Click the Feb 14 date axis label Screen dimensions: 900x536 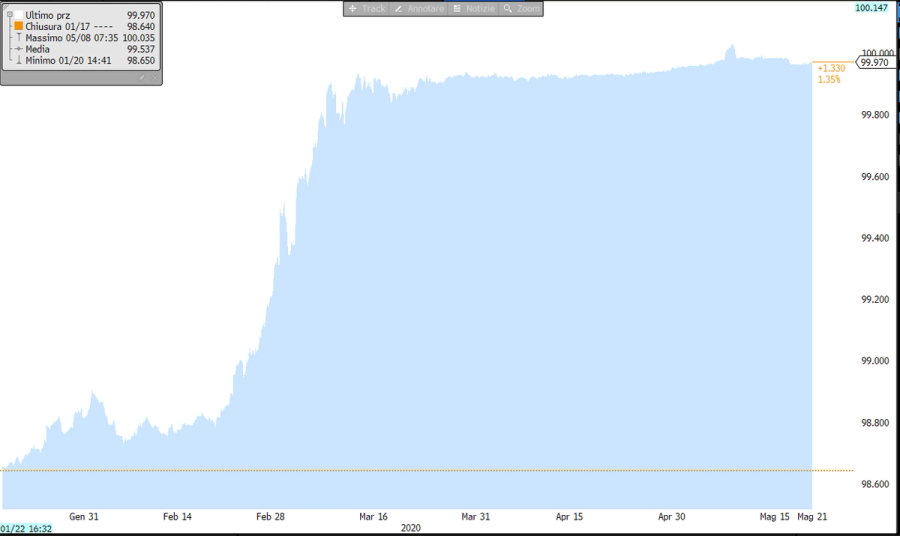pos(177,516)
